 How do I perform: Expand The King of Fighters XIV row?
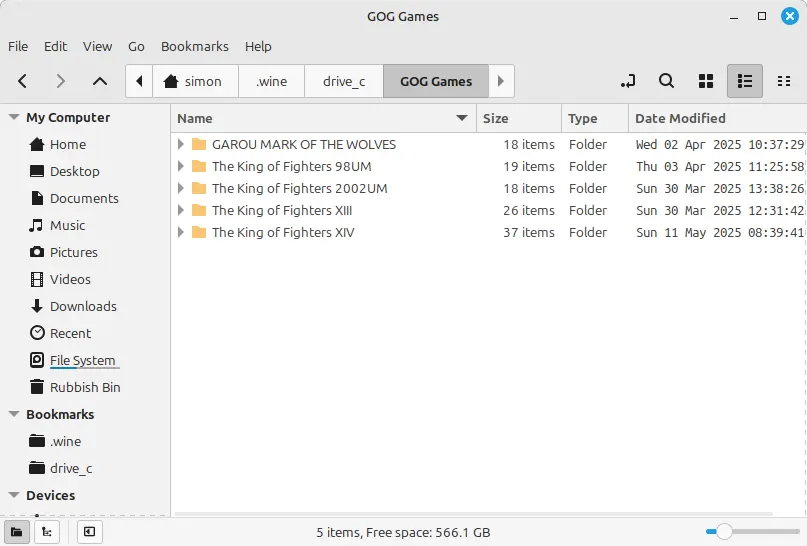[181, 233]
